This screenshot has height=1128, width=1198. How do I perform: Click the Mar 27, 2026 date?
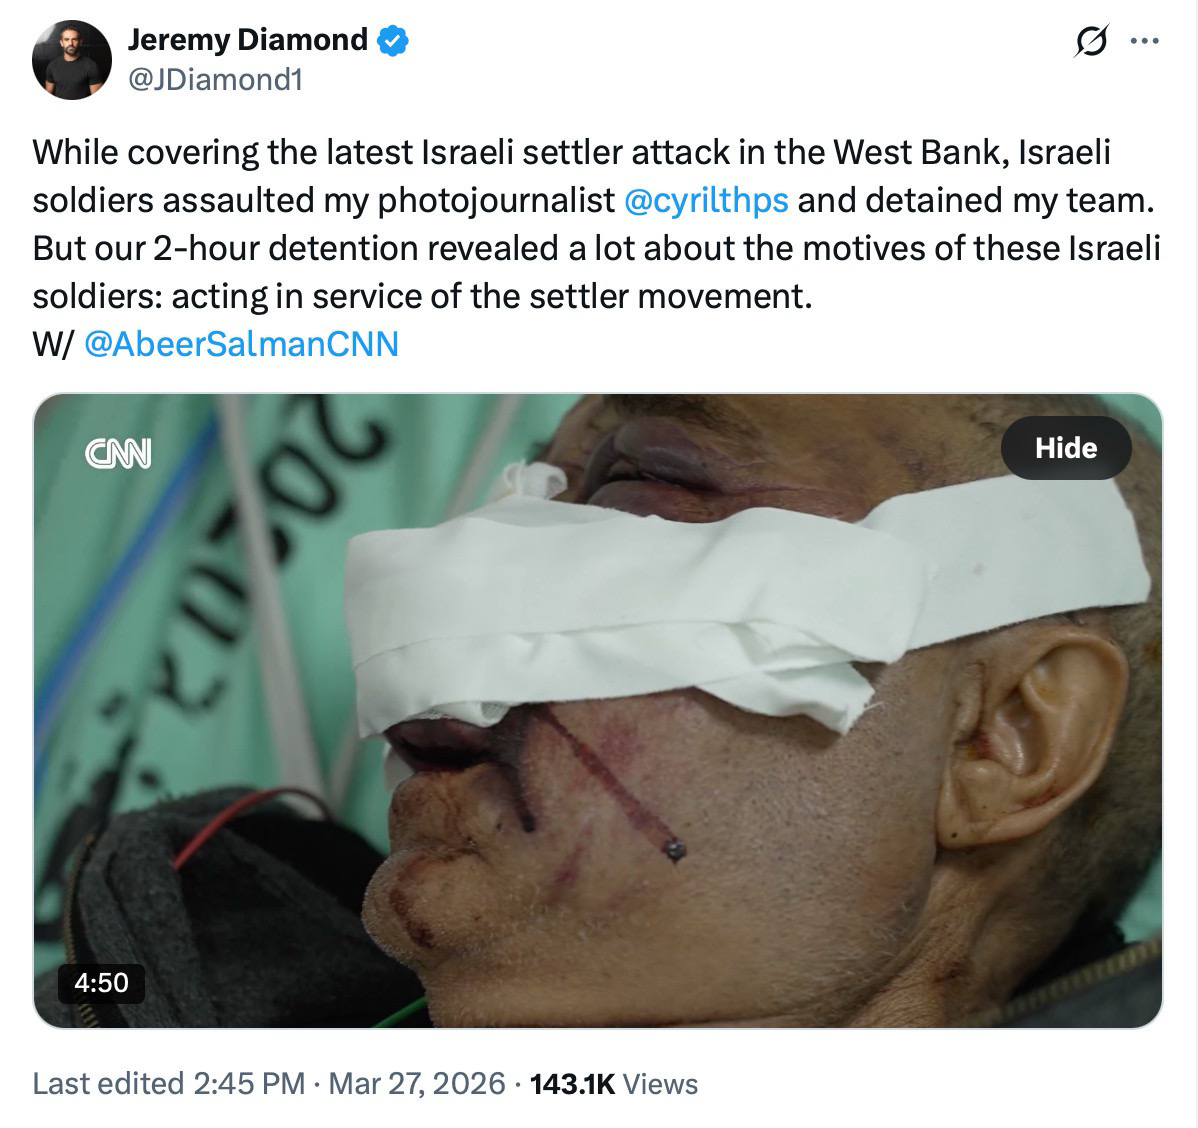(x=416, y=1083)
